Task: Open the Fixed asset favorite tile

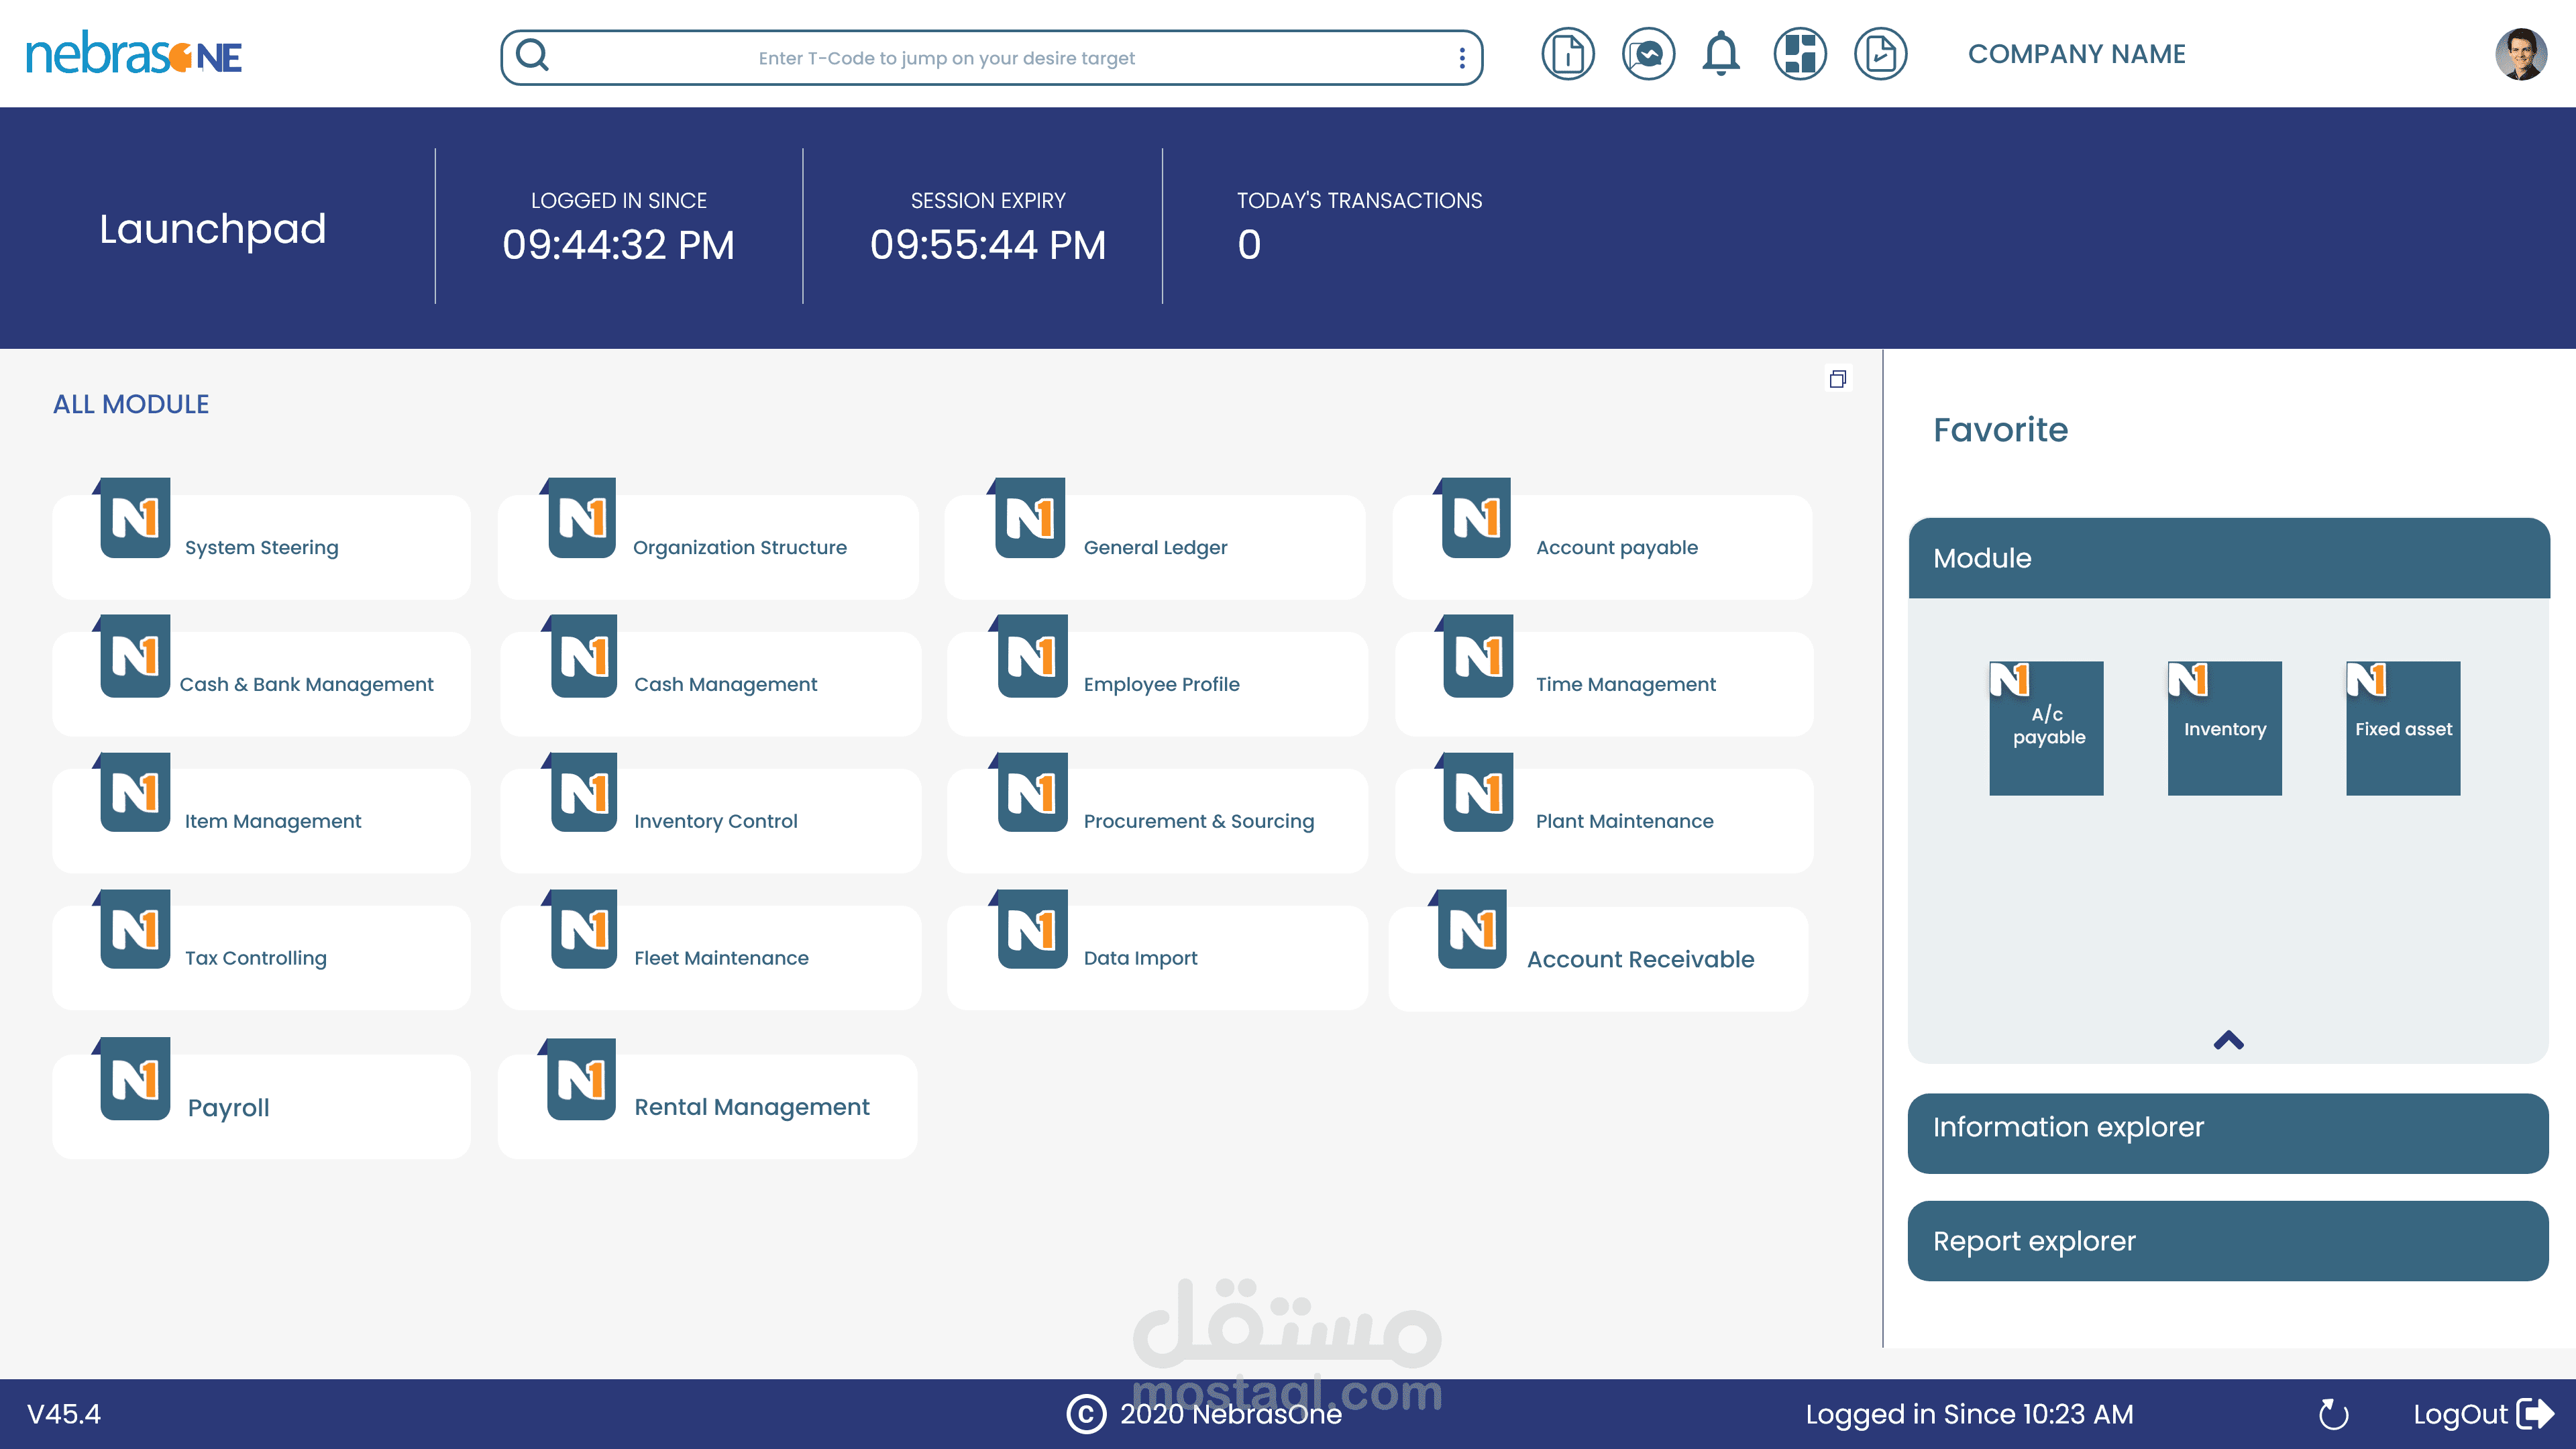Action: click(x=2402, y=728)
